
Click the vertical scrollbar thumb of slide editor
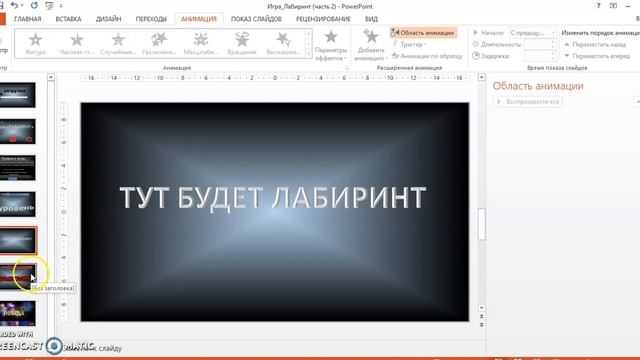coord(482,224)
